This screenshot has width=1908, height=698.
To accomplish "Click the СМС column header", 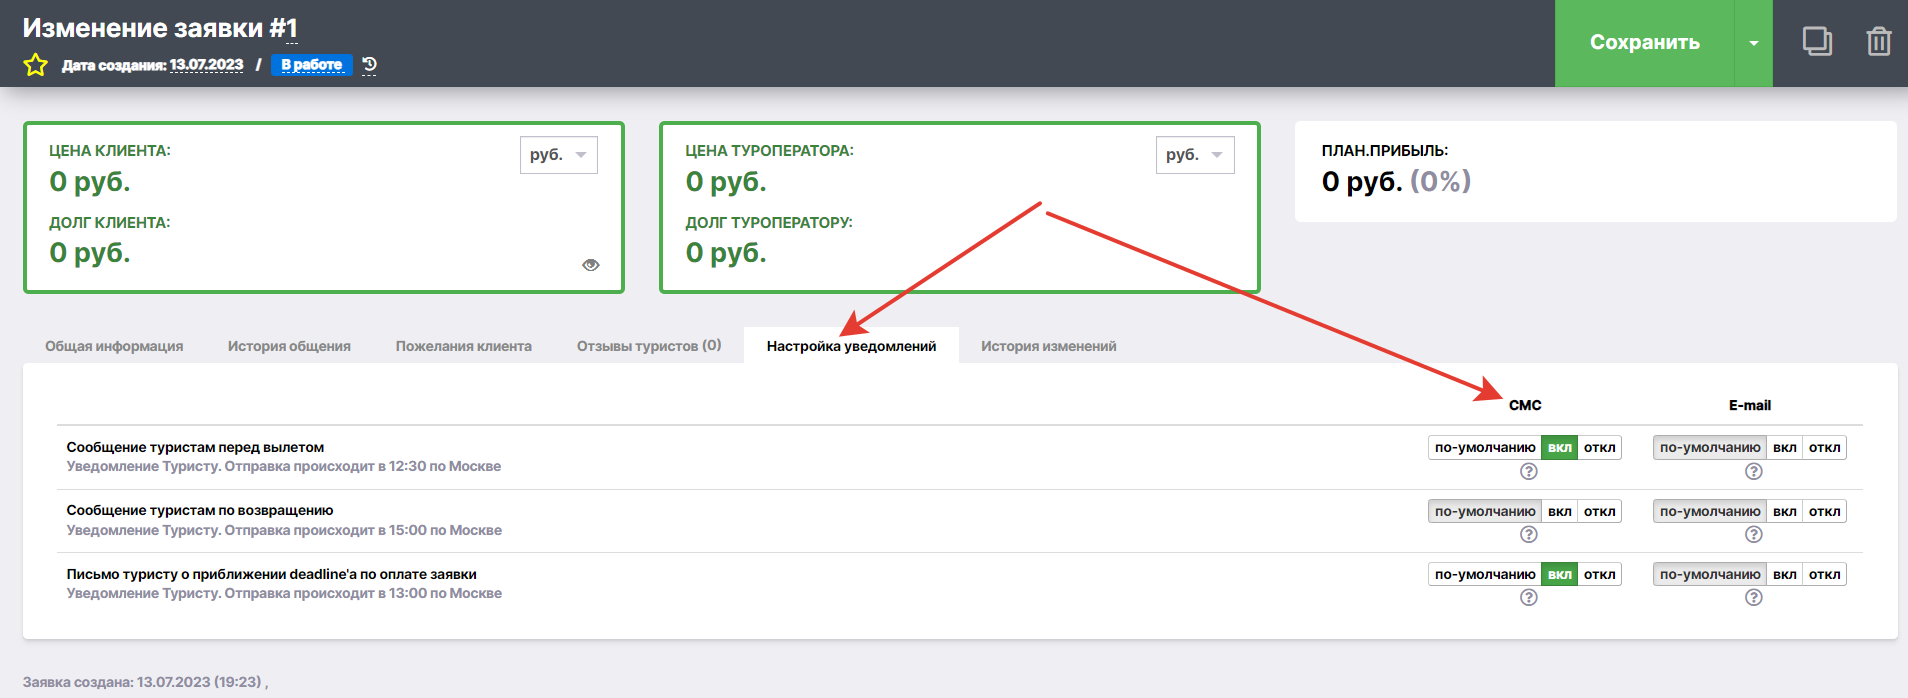I will tap(1525, 405).
